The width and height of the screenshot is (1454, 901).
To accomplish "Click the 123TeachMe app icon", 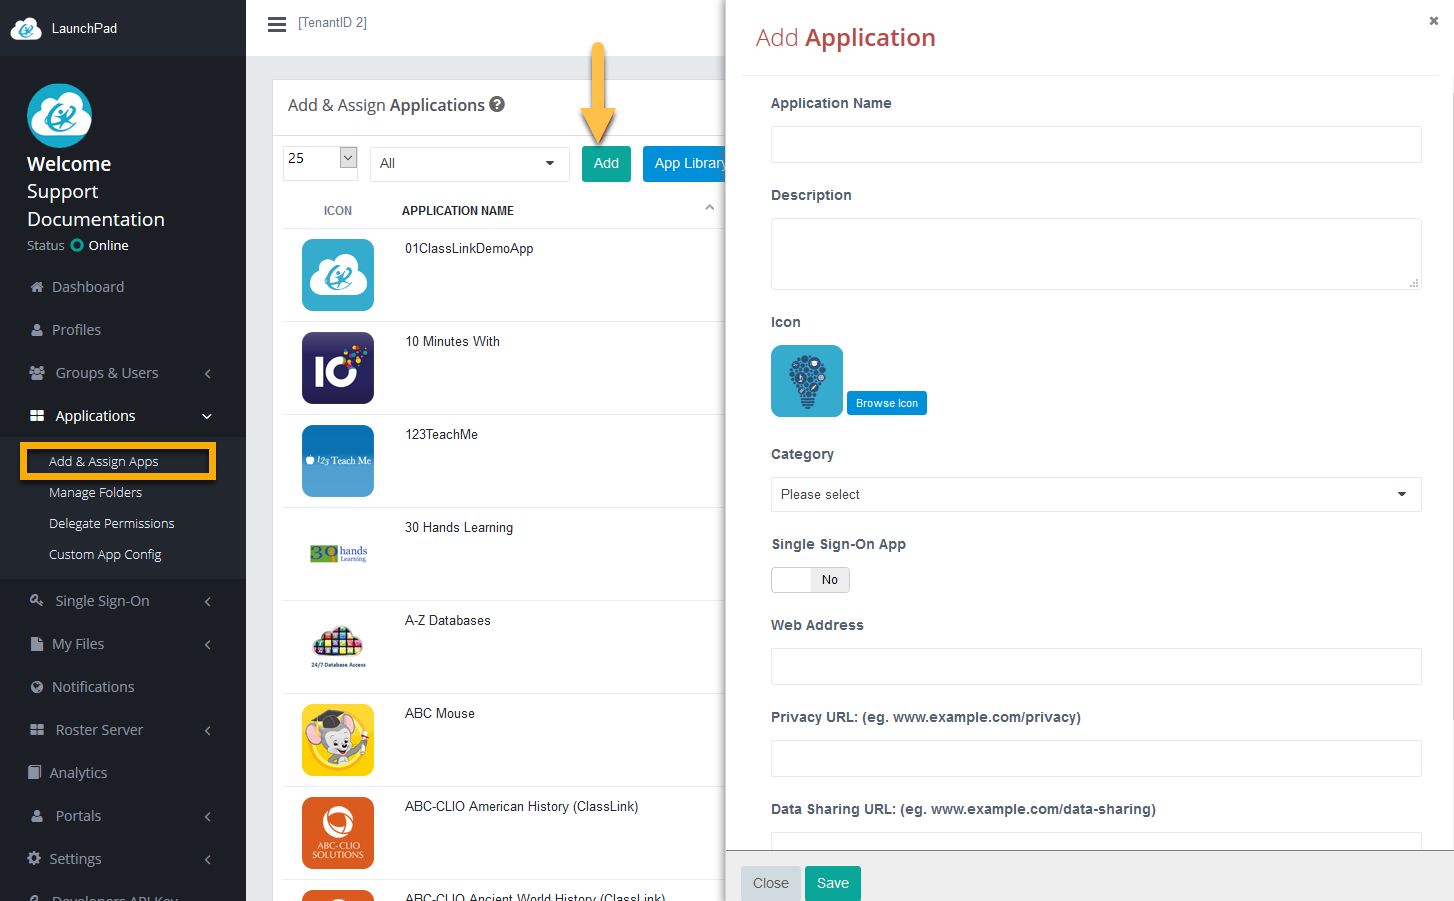I will (x=338, y=461).
